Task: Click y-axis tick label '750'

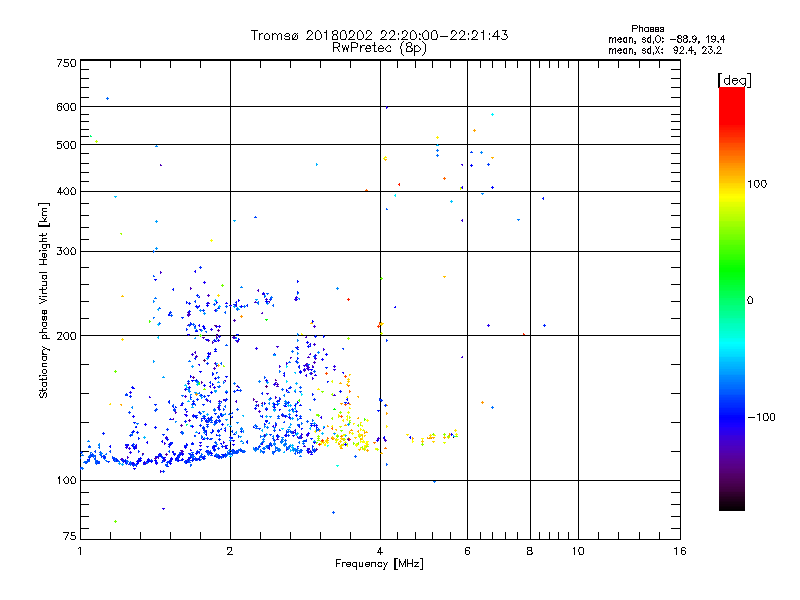Action: (67, 63)
